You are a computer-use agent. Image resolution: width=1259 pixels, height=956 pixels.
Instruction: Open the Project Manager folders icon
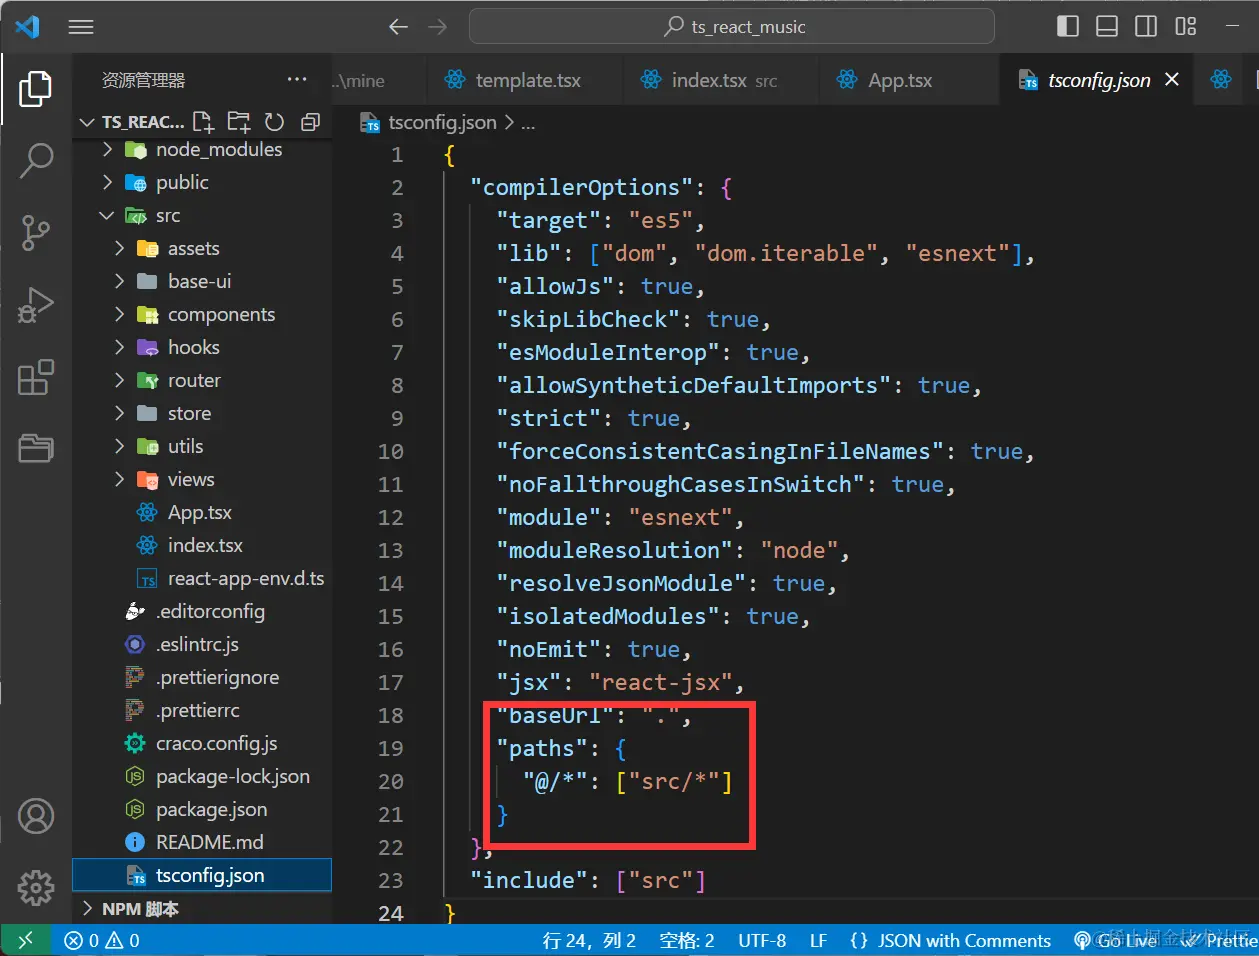(x=36, y=448)
